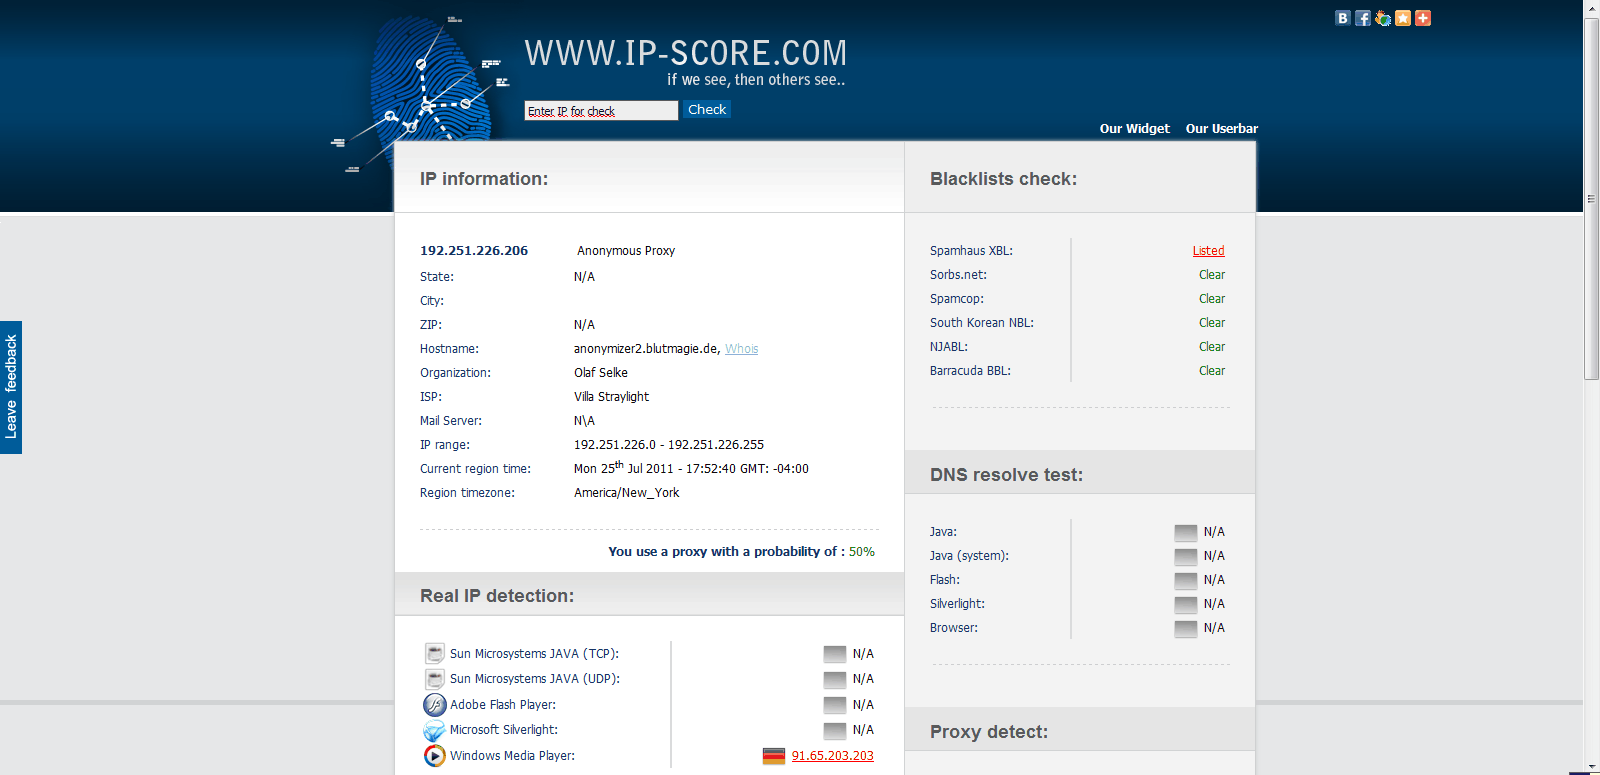Click gray flag in Java (system) row
Image resolution: width=1600 pixels, height=775 pixels.
pyautogui.click(x=1186, y=556)
